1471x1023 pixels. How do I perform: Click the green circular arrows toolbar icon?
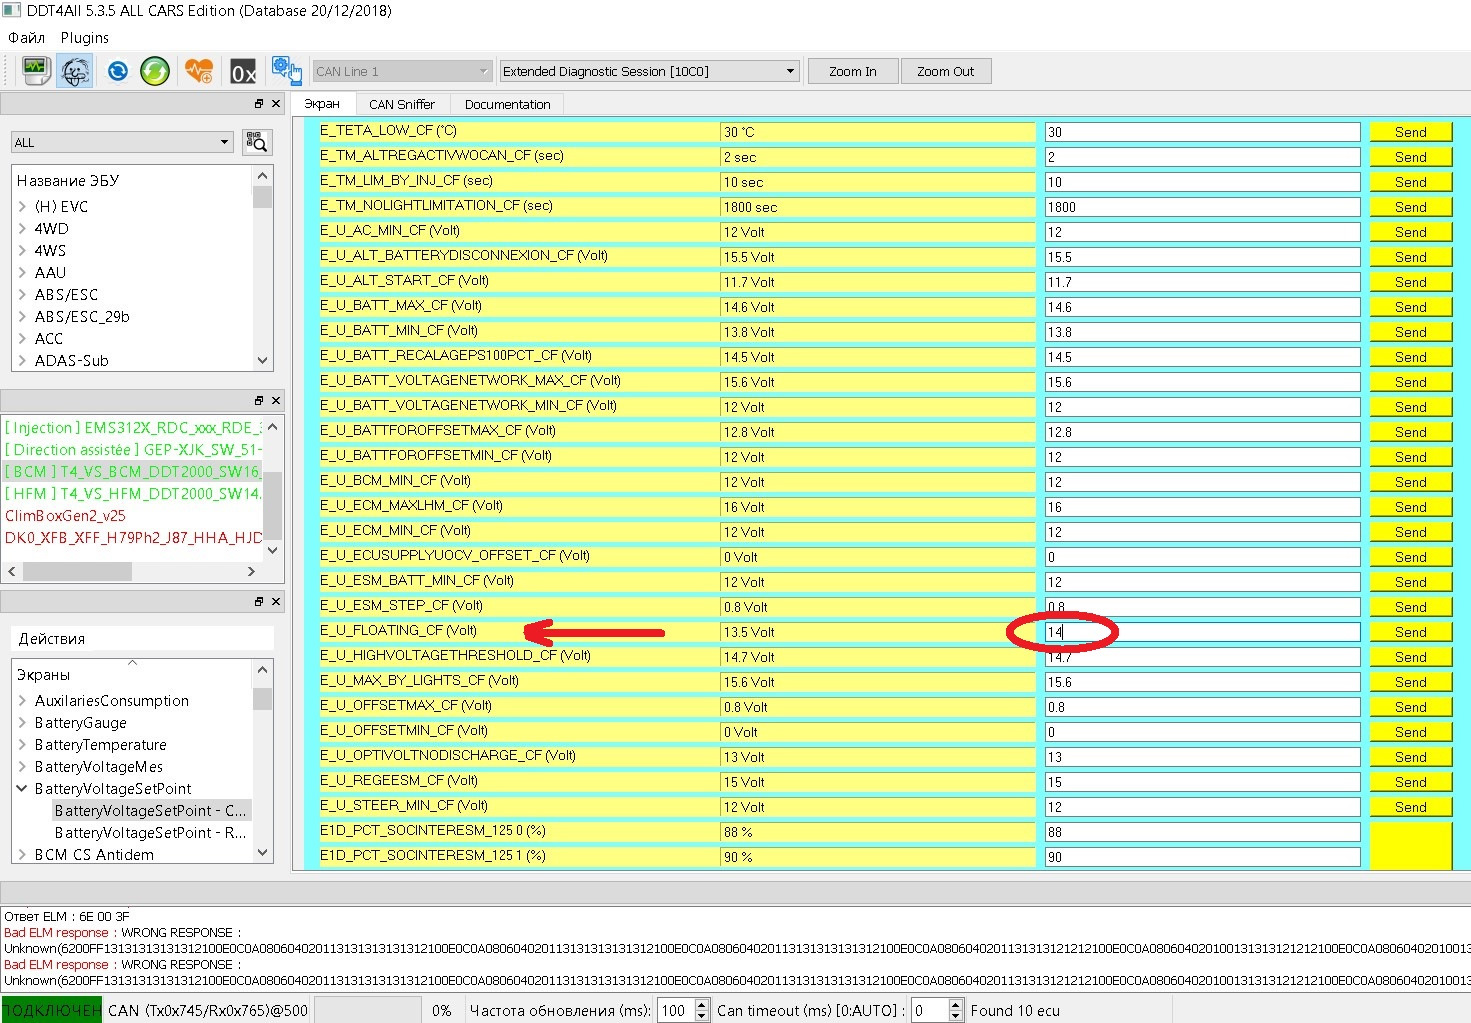point(155,71)
